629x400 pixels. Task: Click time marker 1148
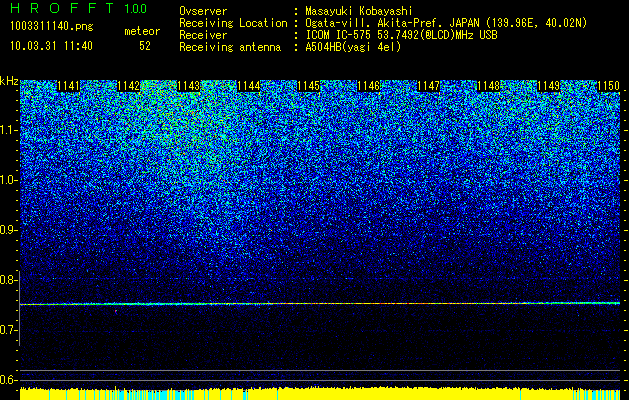(489, 86)
